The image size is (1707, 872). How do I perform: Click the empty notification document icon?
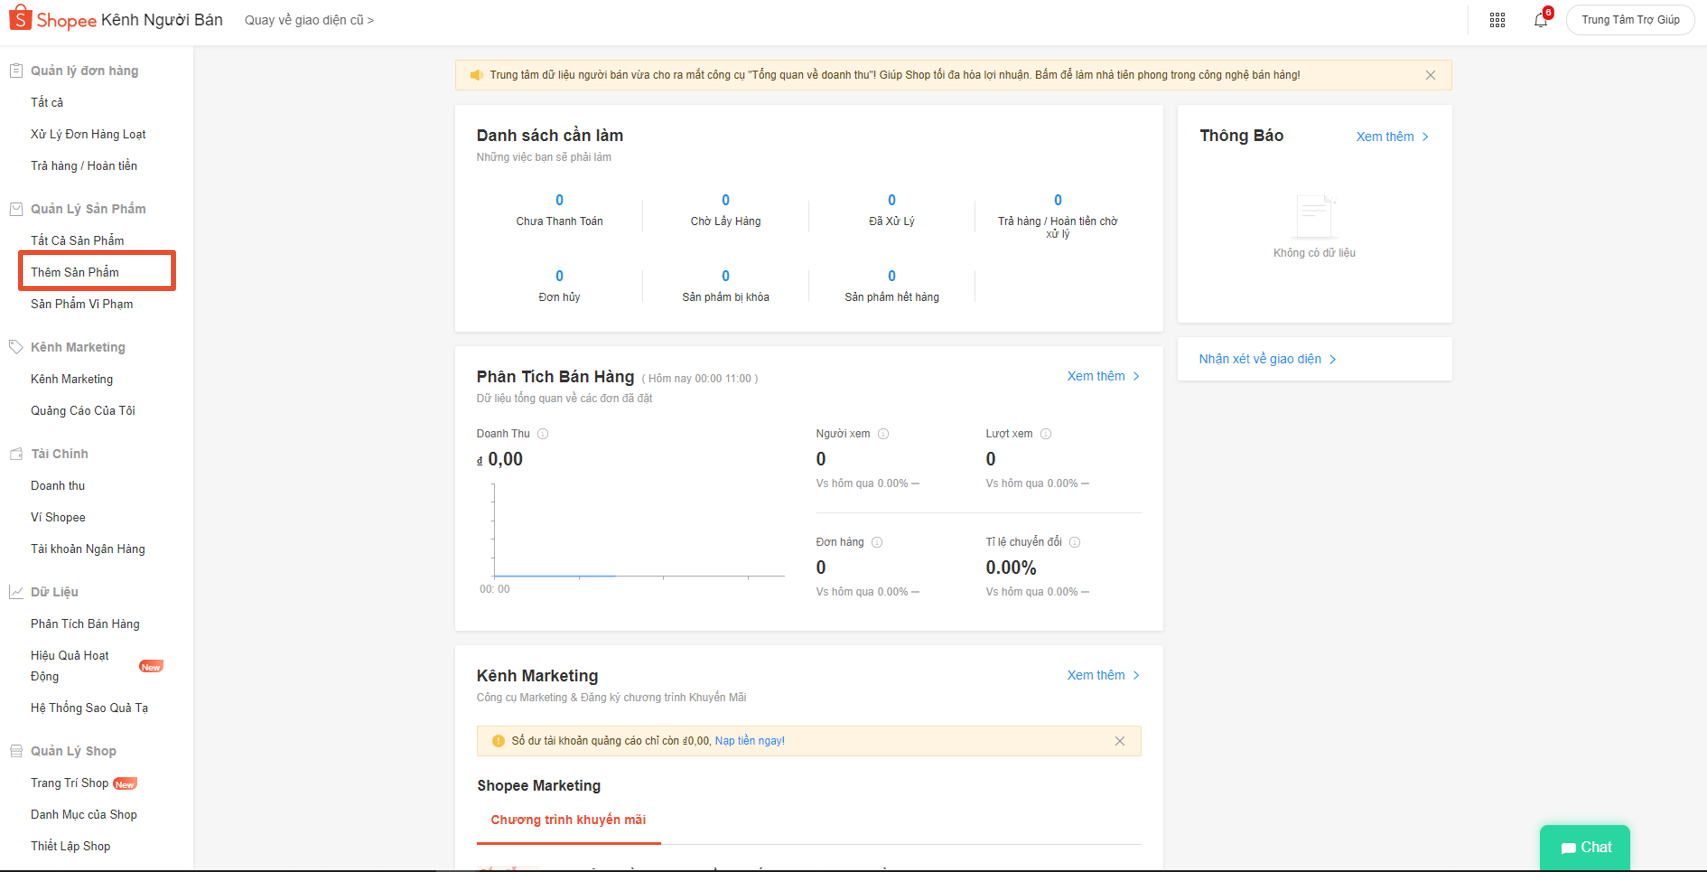[1315, 215]
